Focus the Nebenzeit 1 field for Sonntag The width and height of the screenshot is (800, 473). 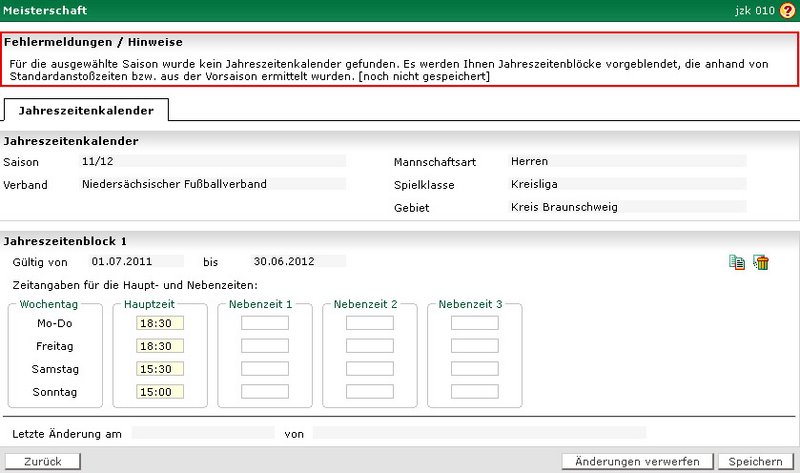[x=265, y=392]
